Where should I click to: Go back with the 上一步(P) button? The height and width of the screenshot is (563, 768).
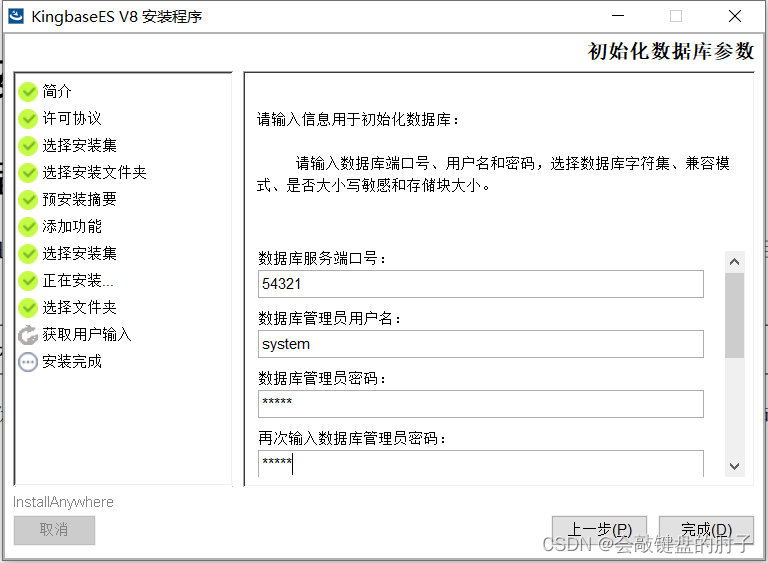point(599,530)
